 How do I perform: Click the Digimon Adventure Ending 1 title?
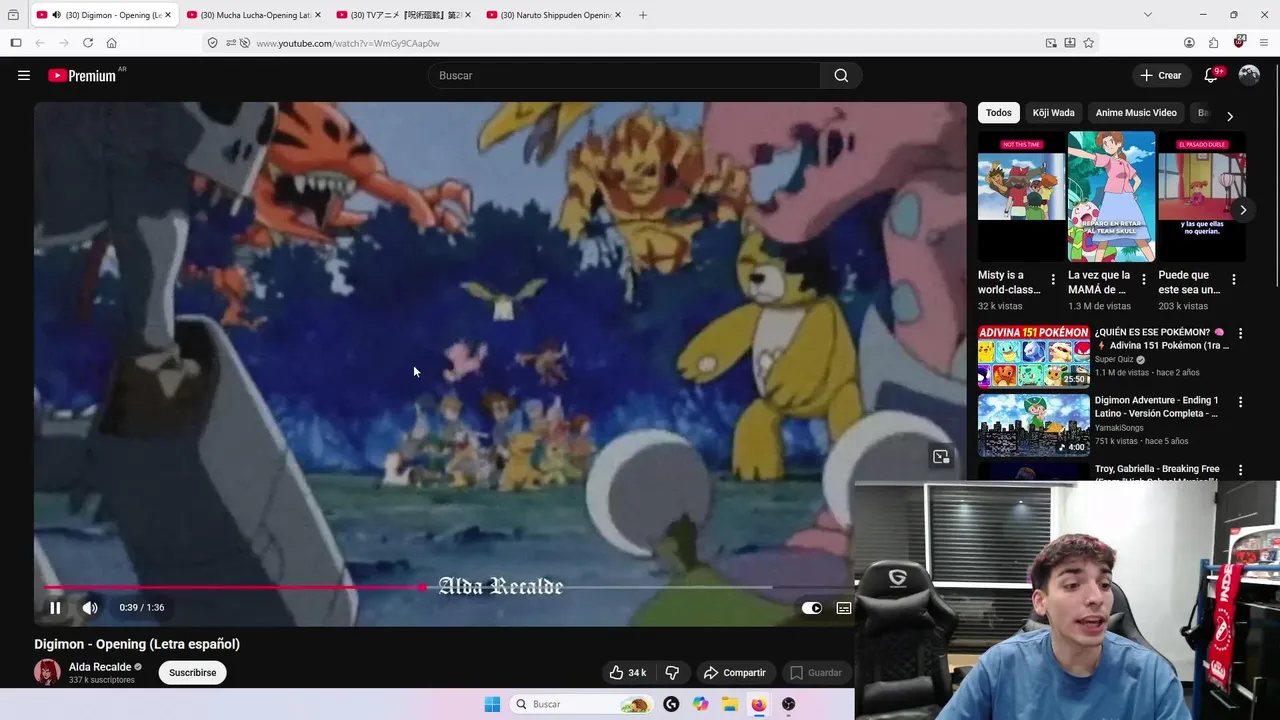point(1156,407)
